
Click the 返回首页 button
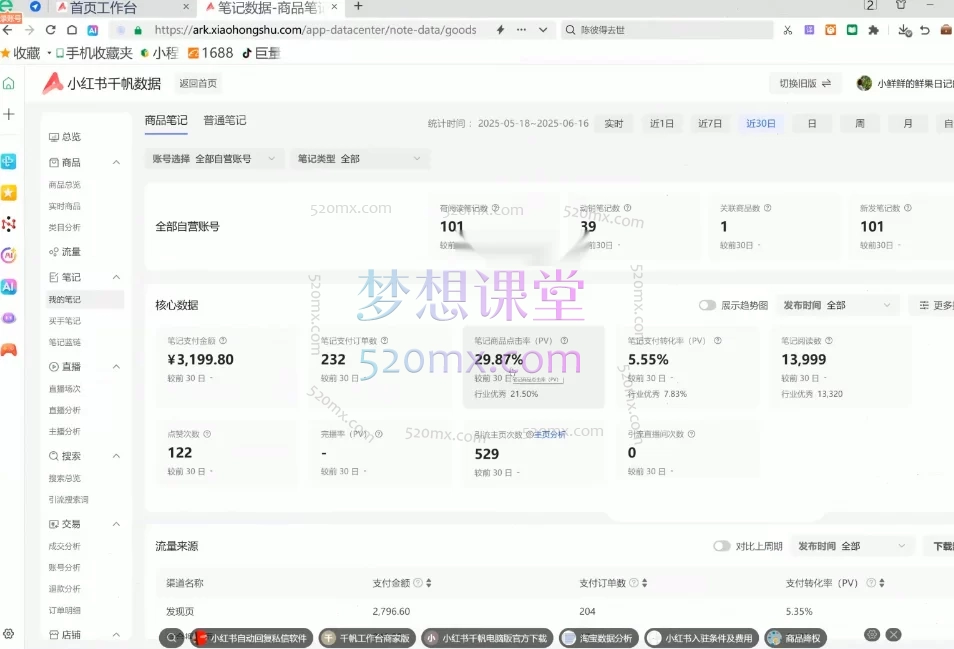click(198, 83)
